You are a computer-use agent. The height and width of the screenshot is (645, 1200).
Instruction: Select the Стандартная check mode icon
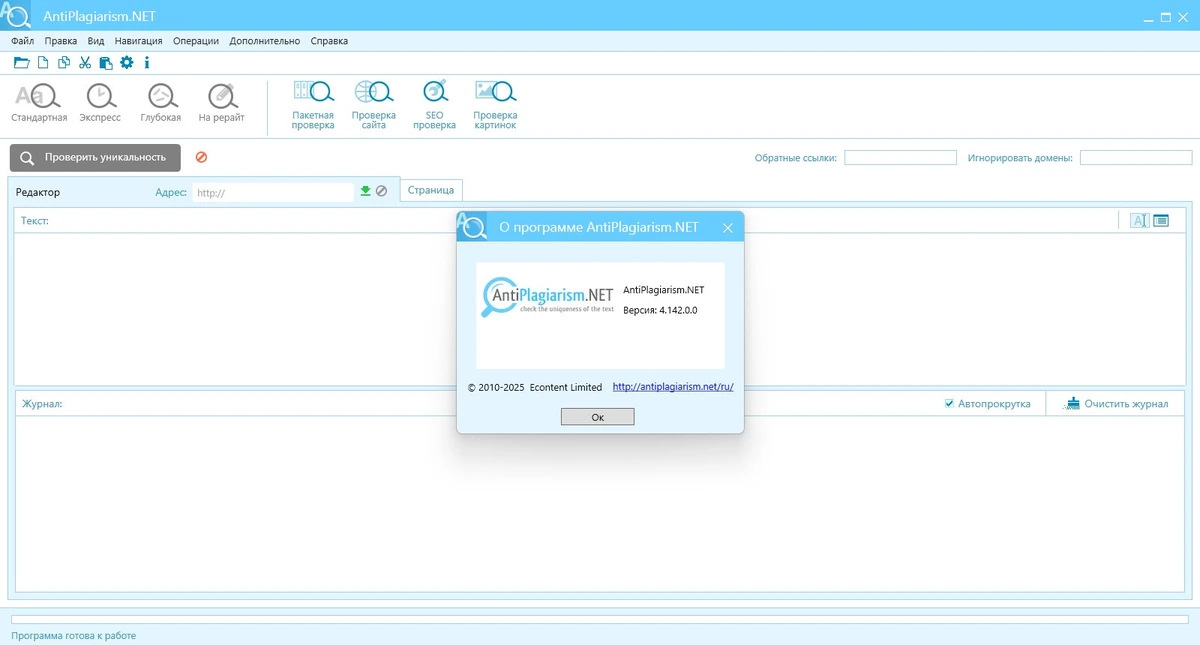[39, 103]
